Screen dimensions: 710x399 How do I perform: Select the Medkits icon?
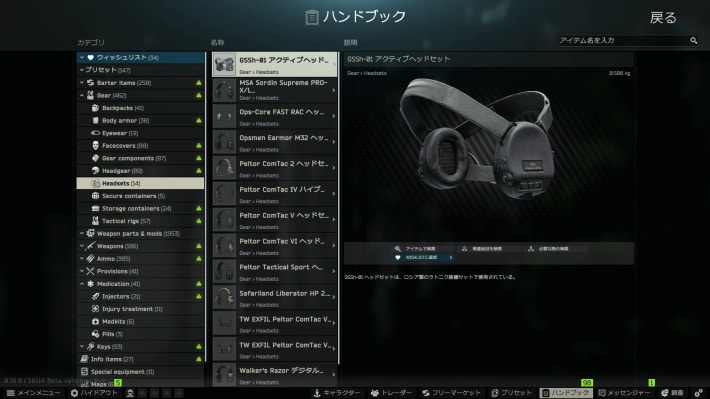[95, 322]
